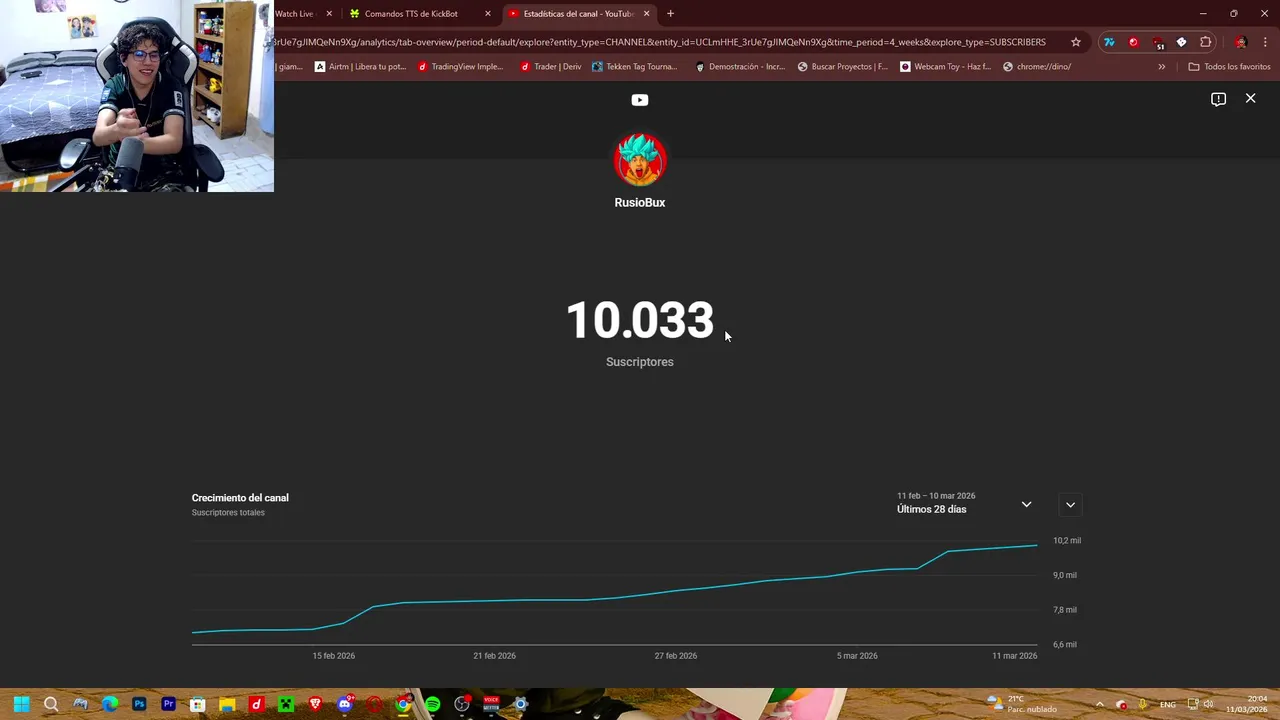
Task: Open the speaker volume tray icon
Action: pos(1208,704)
